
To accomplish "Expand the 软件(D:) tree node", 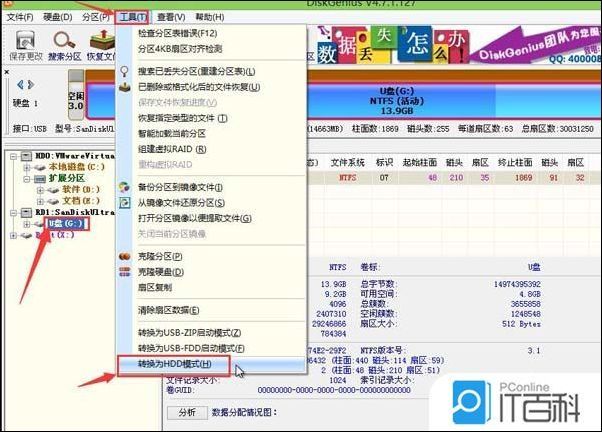I will pyautogui.click(x=40, y=190).
